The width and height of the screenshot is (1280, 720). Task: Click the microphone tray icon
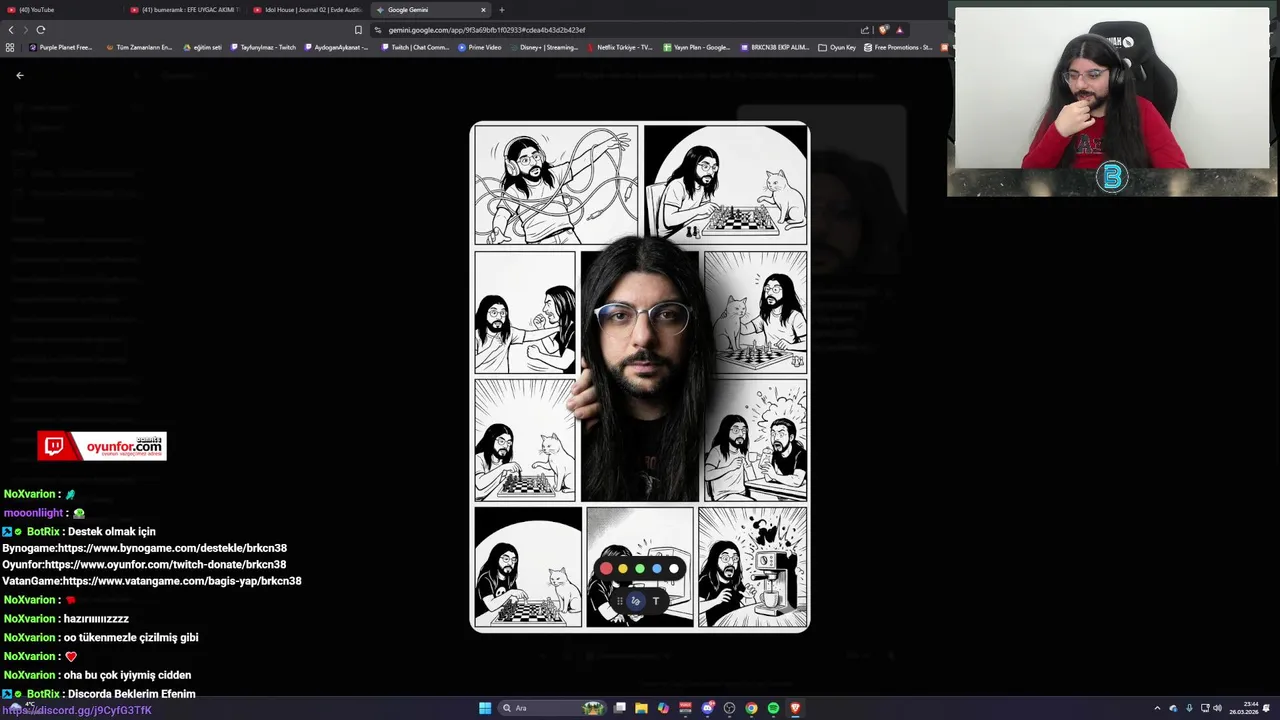(x=1189, y=708)
